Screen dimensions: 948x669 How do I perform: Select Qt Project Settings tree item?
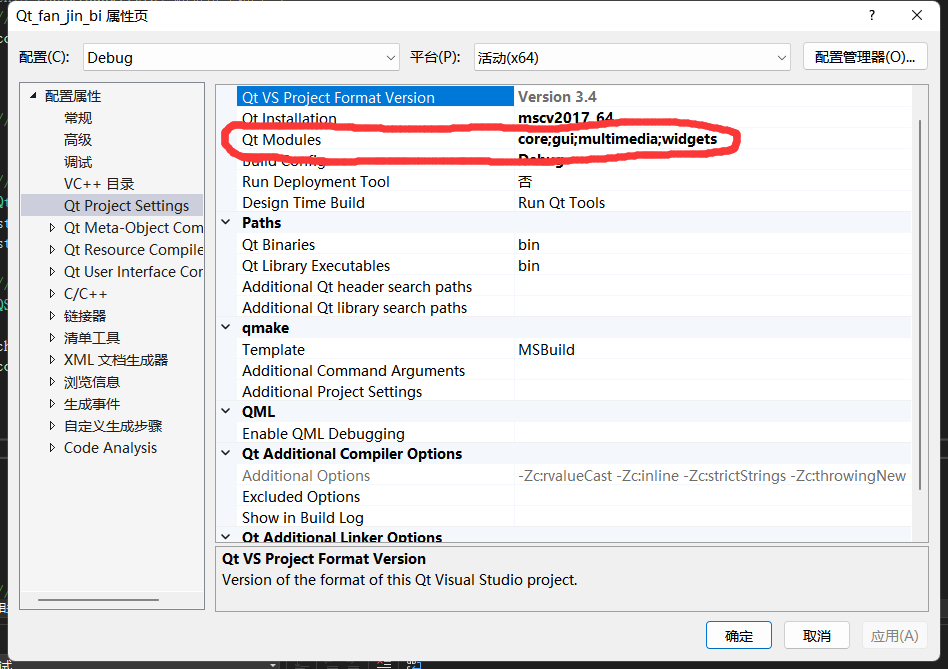point(126,205)
